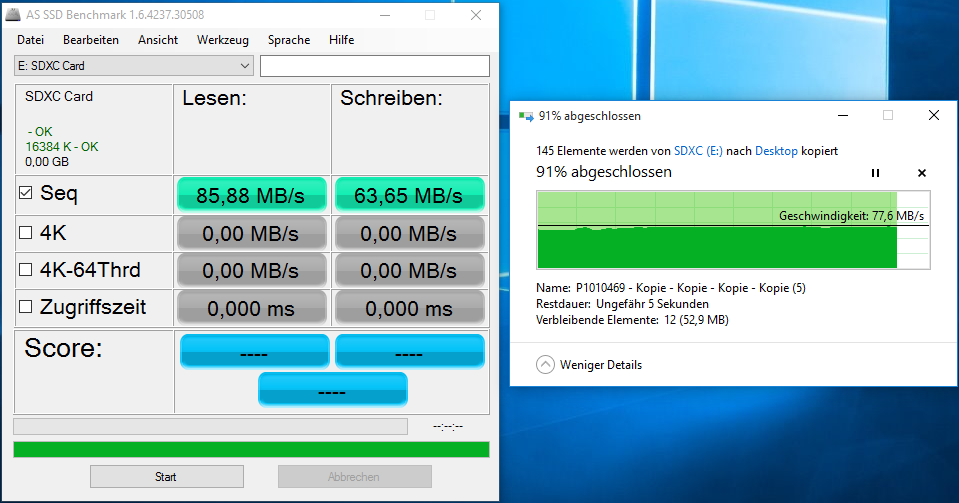Viewport: 959px width, 503px height.
Task: Open the Sprache menu
Action: tap(289, 40)
